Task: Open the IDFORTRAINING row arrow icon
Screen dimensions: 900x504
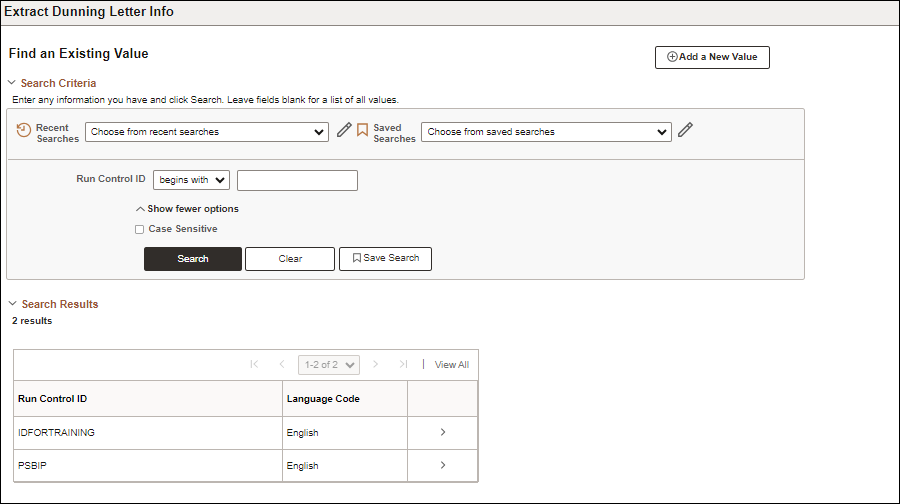Action: (443, 432)
